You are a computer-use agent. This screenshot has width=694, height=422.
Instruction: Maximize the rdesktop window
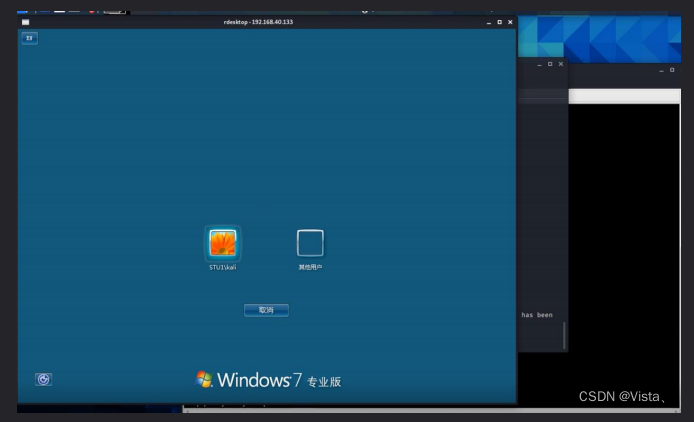coord(499,22)
